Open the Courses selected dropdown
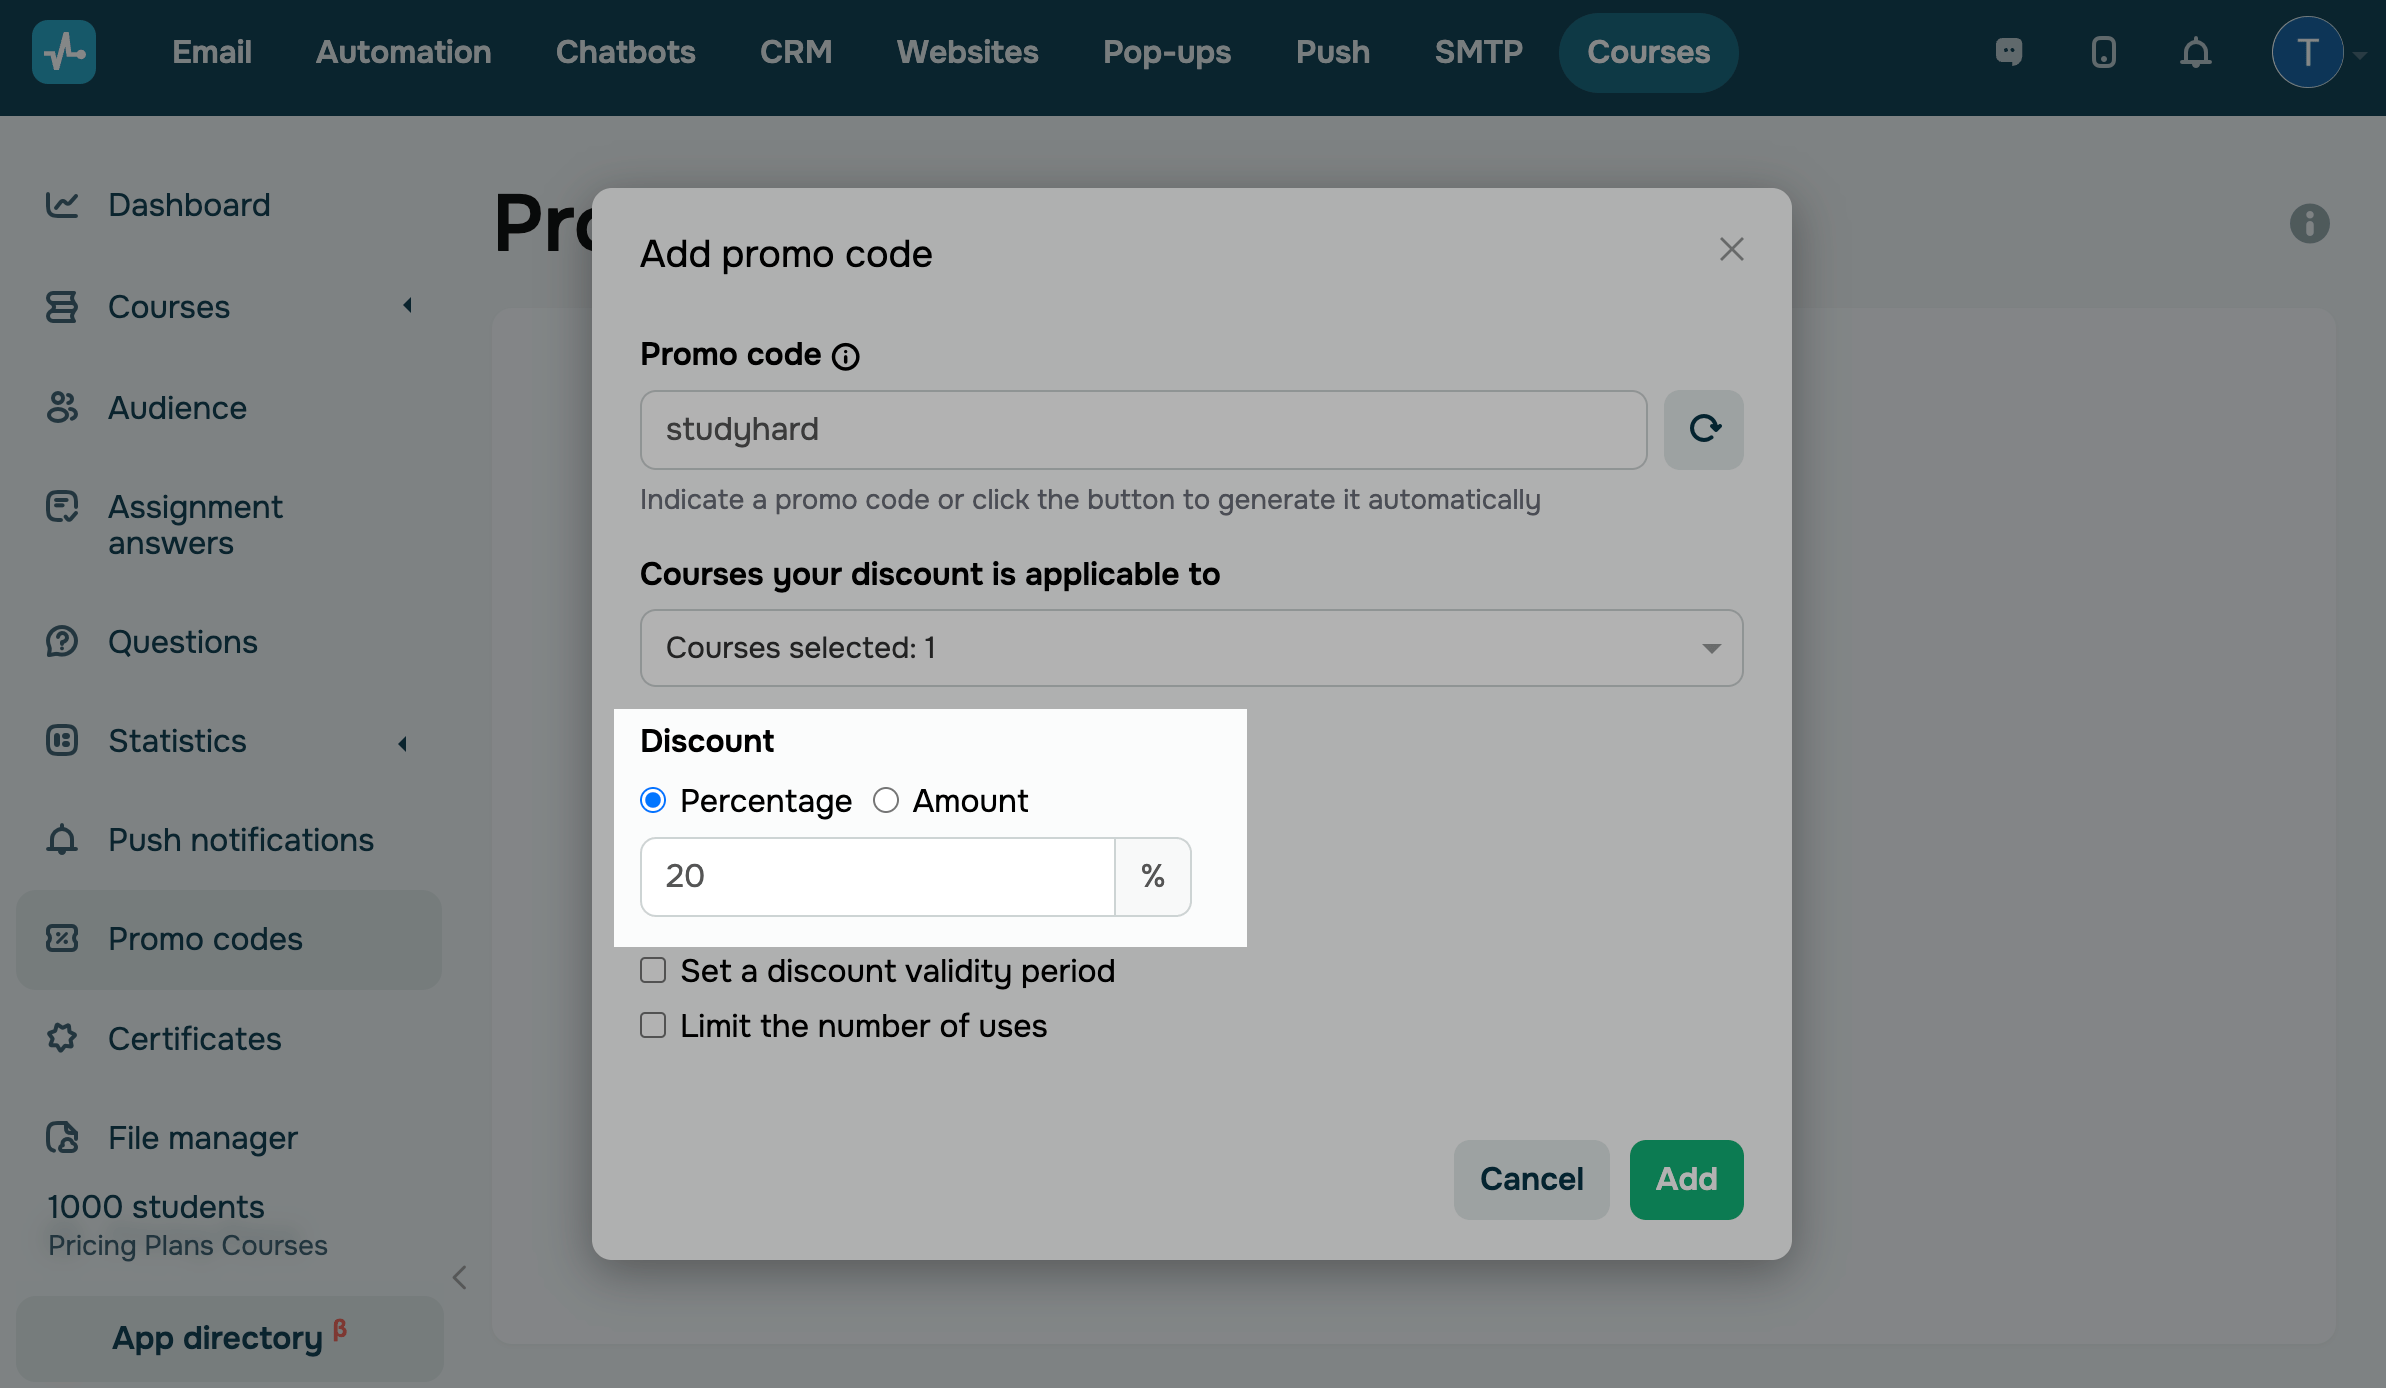2386x1388 pixels. tap(1191, 648)
